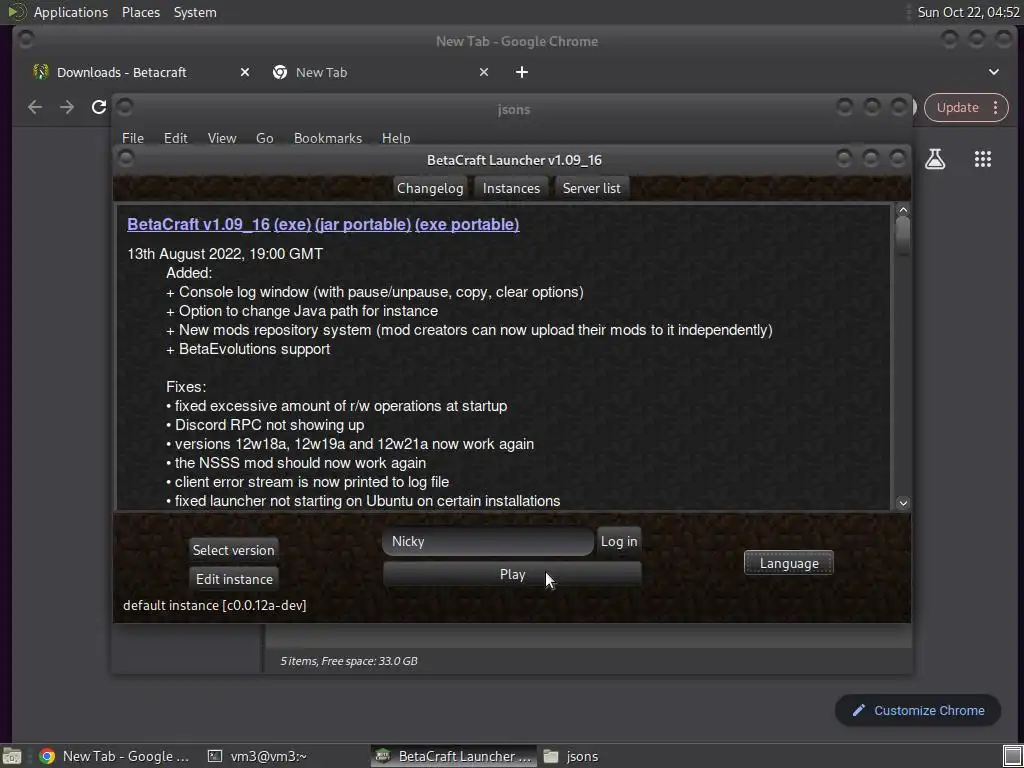
Task: Open the Edit menu in jsons window
Action: pos(175,138)
